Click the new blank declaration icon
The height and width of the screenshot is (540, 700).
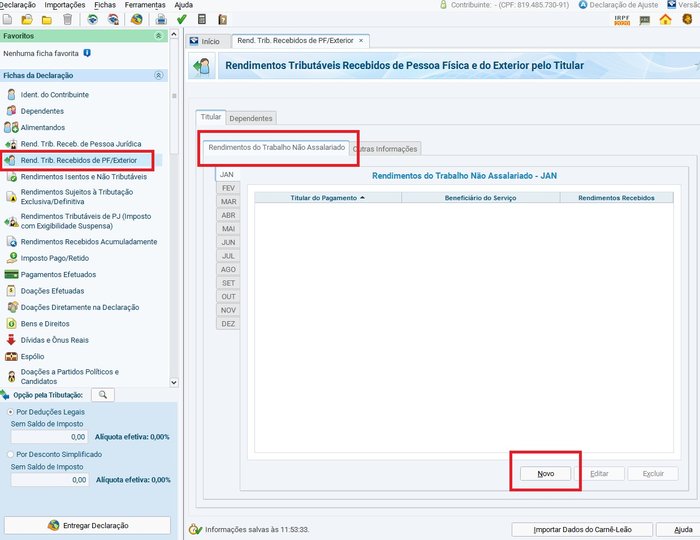pos(8,19)
